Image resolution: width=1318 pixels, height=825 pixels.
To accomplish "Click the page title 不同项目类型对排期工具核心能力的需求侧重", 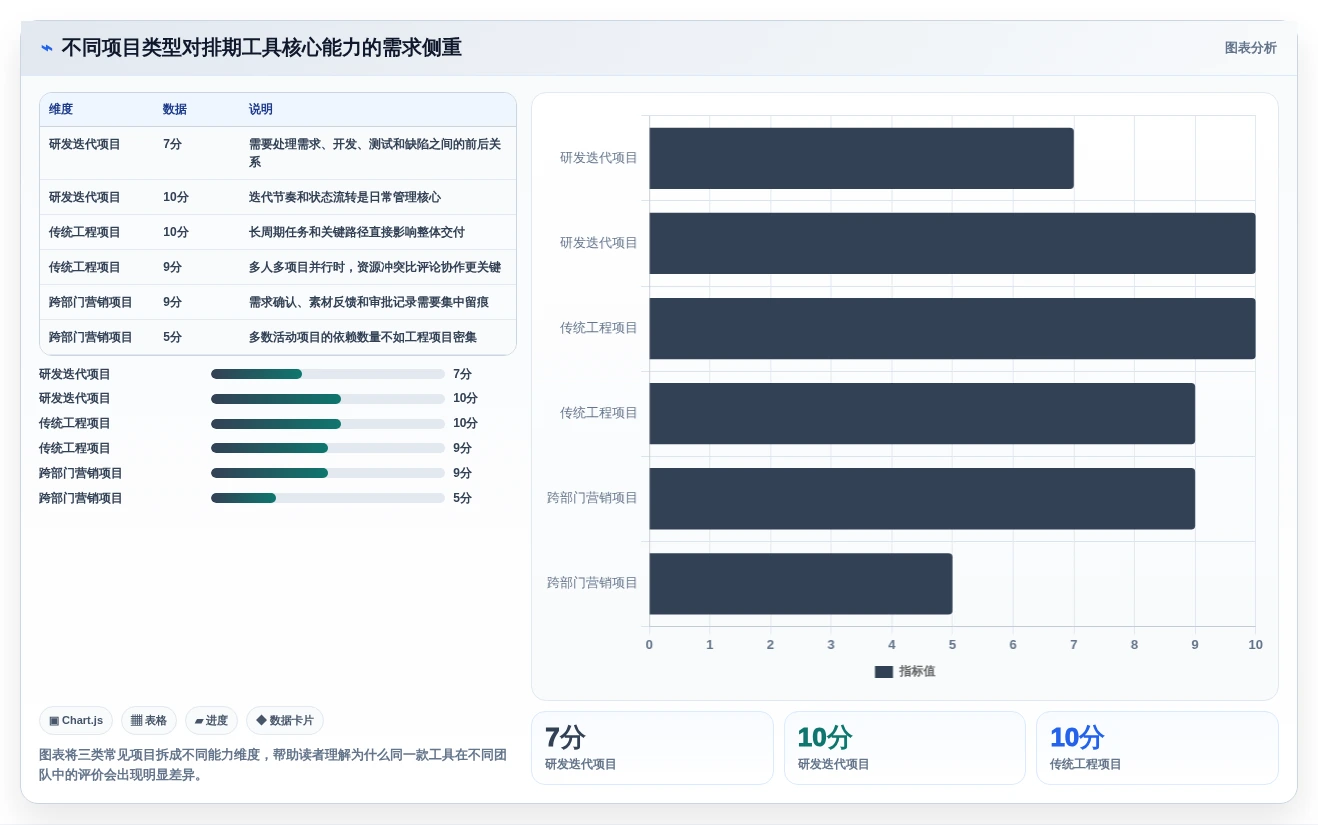I will click(261, 48).
